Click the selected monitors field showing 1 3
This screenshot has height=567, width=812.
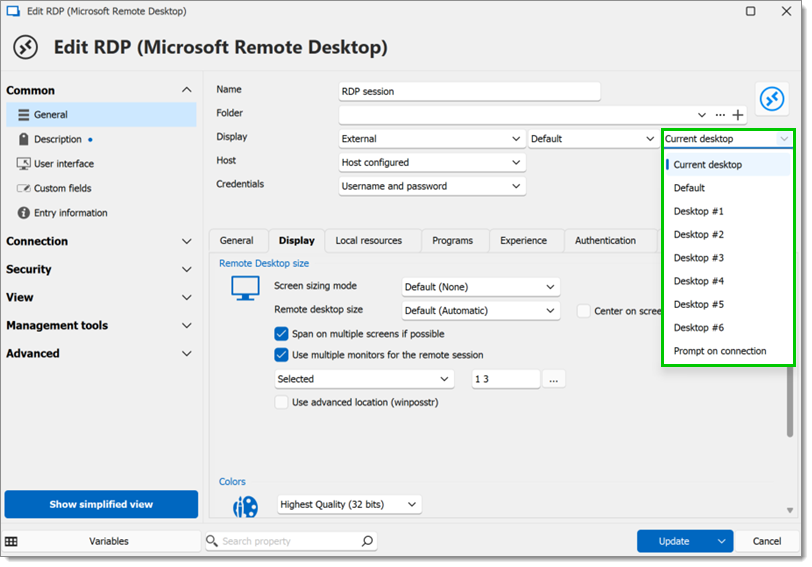(506, 379)
